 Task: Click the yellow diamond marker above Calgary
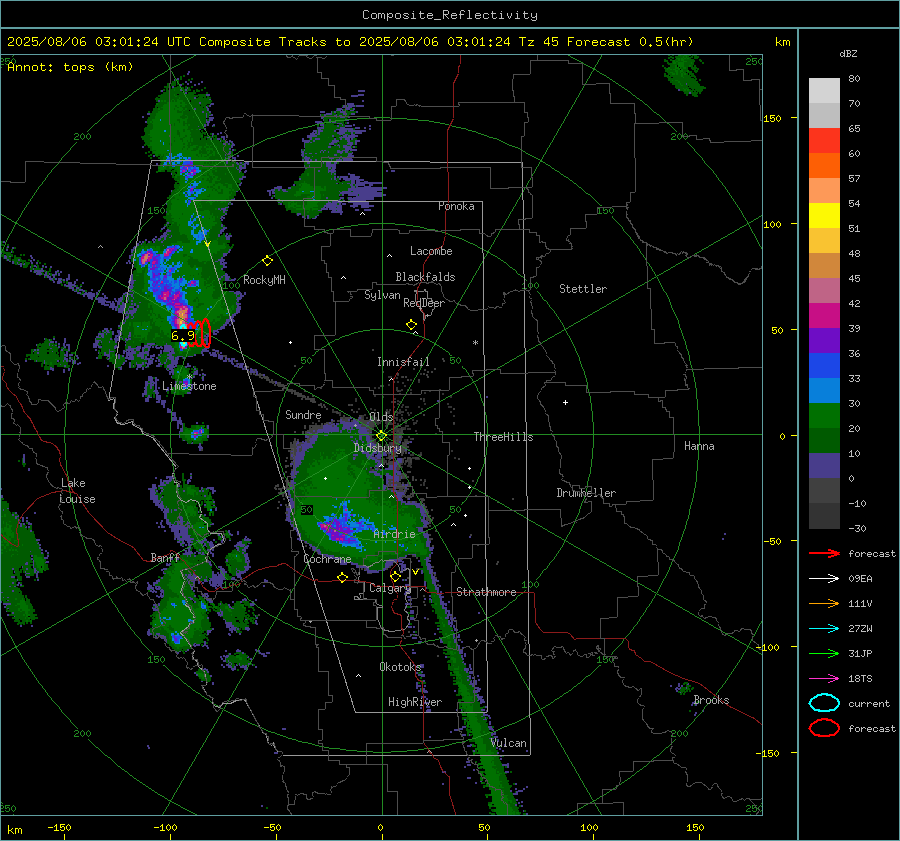coord(395,576)
